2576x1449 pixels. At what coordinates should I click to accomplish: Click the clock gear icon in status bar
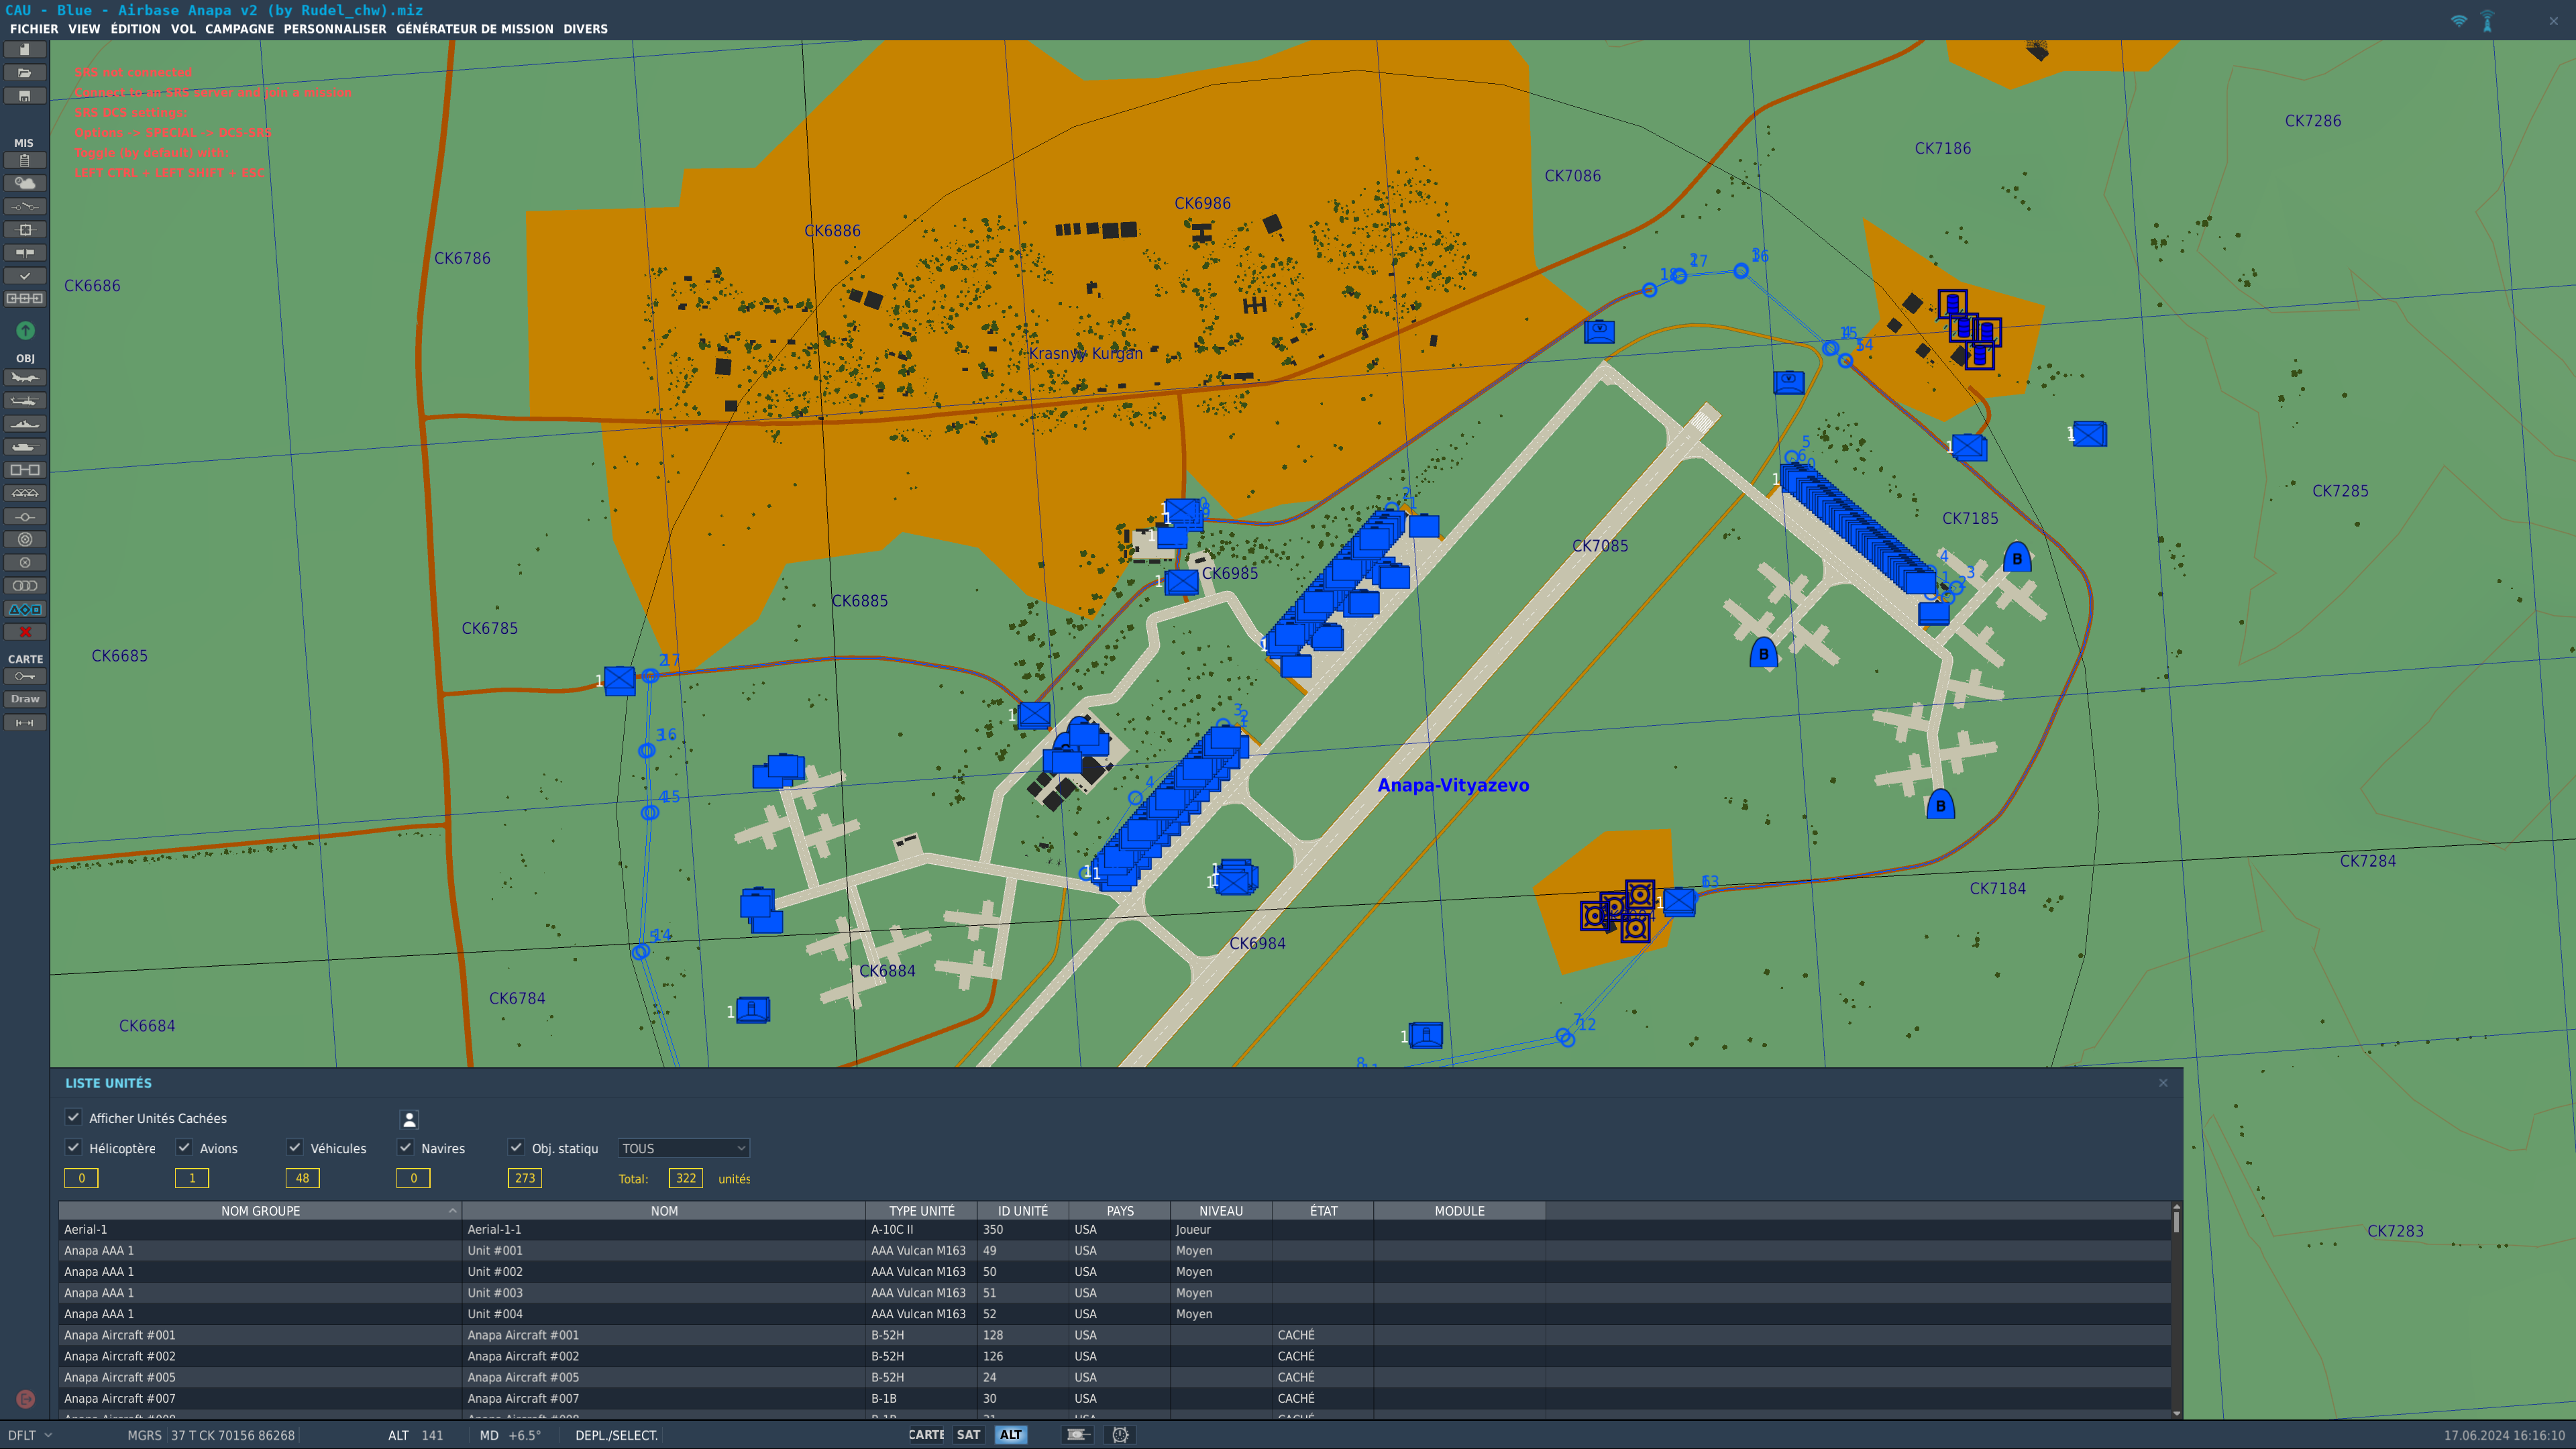[x=1120, y=1434]
